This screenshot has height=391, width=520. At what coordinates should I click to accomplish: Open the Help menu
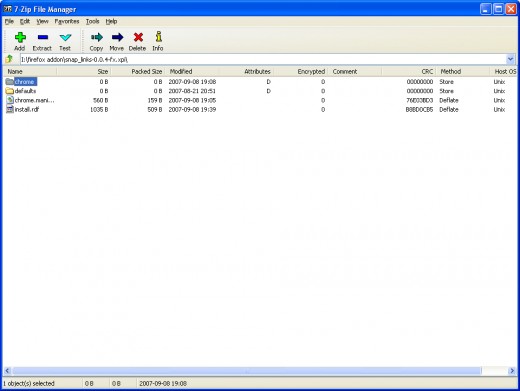click(111, 21)
